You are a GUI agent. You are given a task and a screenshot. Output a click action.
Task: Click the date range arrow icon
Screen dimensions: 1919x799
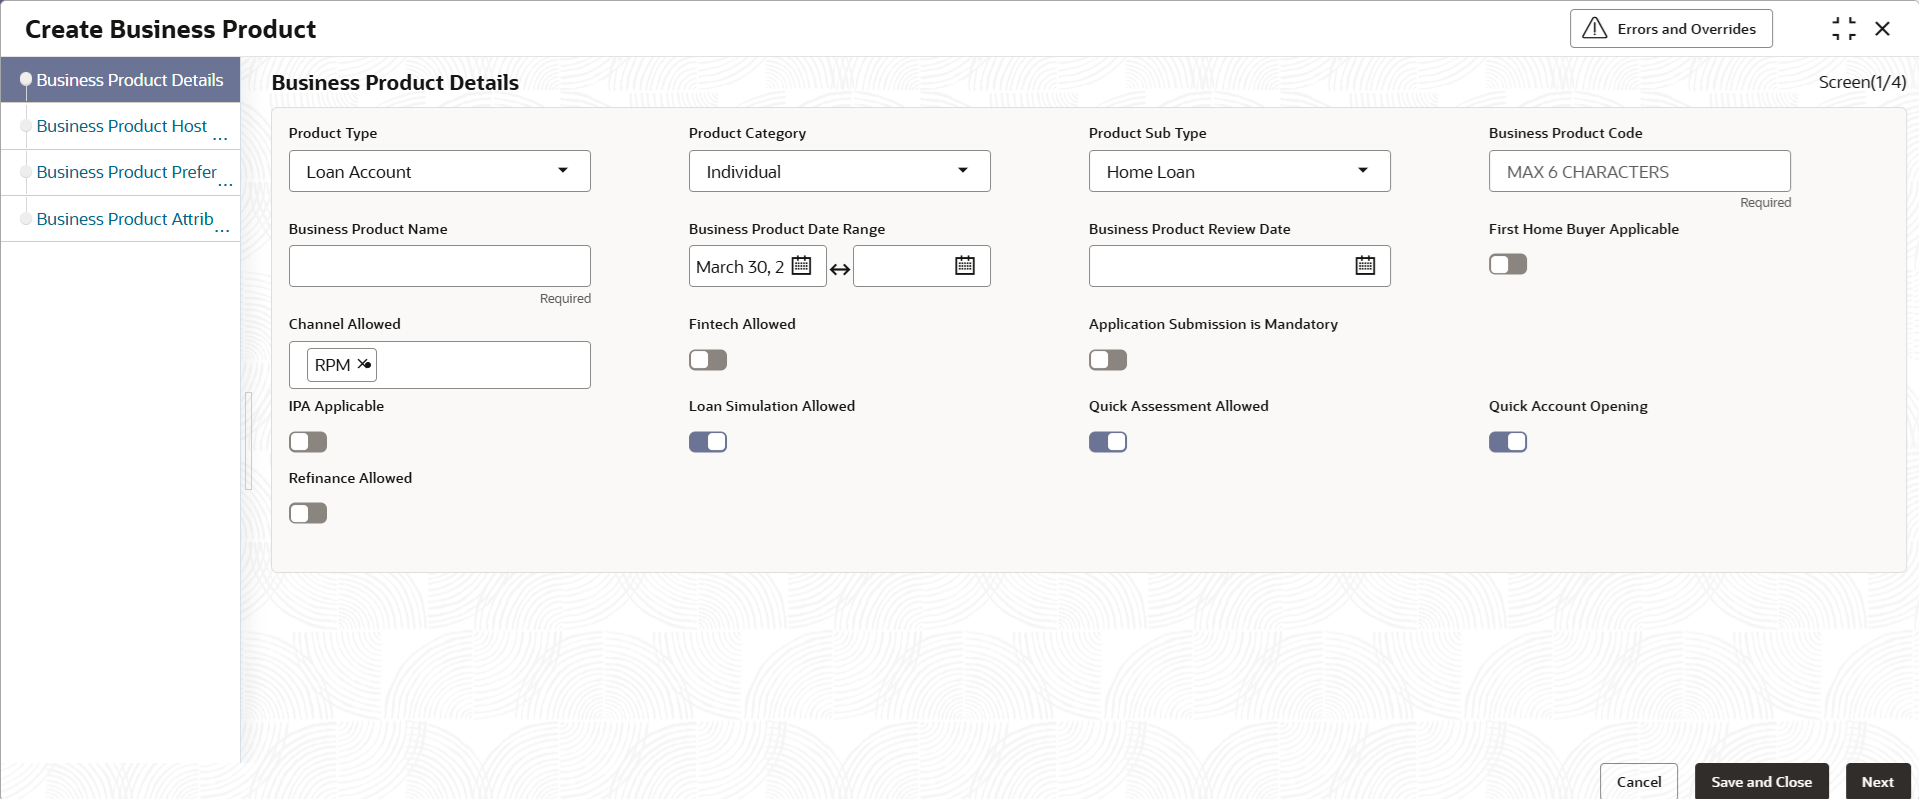(840, 269)
